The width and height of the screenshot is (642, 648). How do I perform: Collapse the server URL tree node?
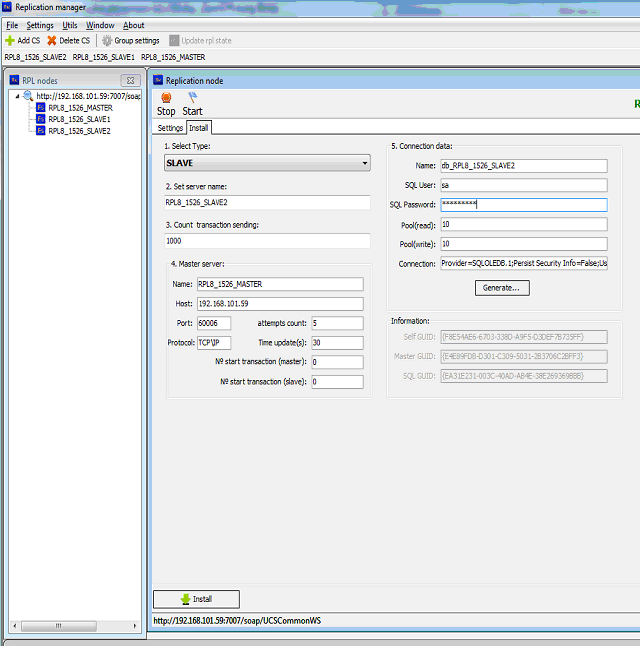[x=16, y=97]
